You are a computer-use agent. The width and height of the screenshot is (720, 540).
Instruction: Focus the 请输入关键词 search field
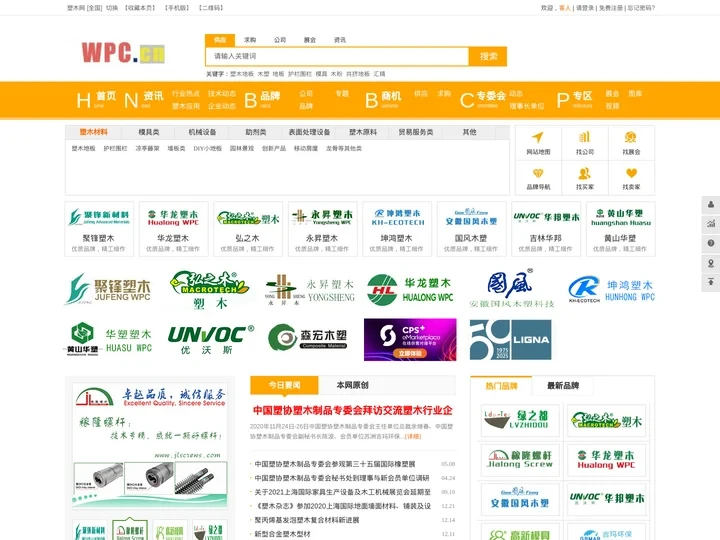pos(337,56)
